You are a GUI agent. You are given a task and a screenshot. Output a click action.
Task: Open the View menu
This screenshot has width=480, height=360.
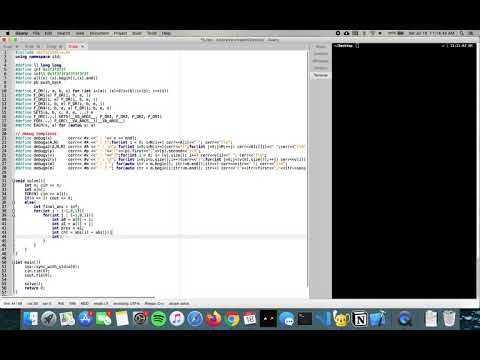pyautogui.click(x=80, y=33)
